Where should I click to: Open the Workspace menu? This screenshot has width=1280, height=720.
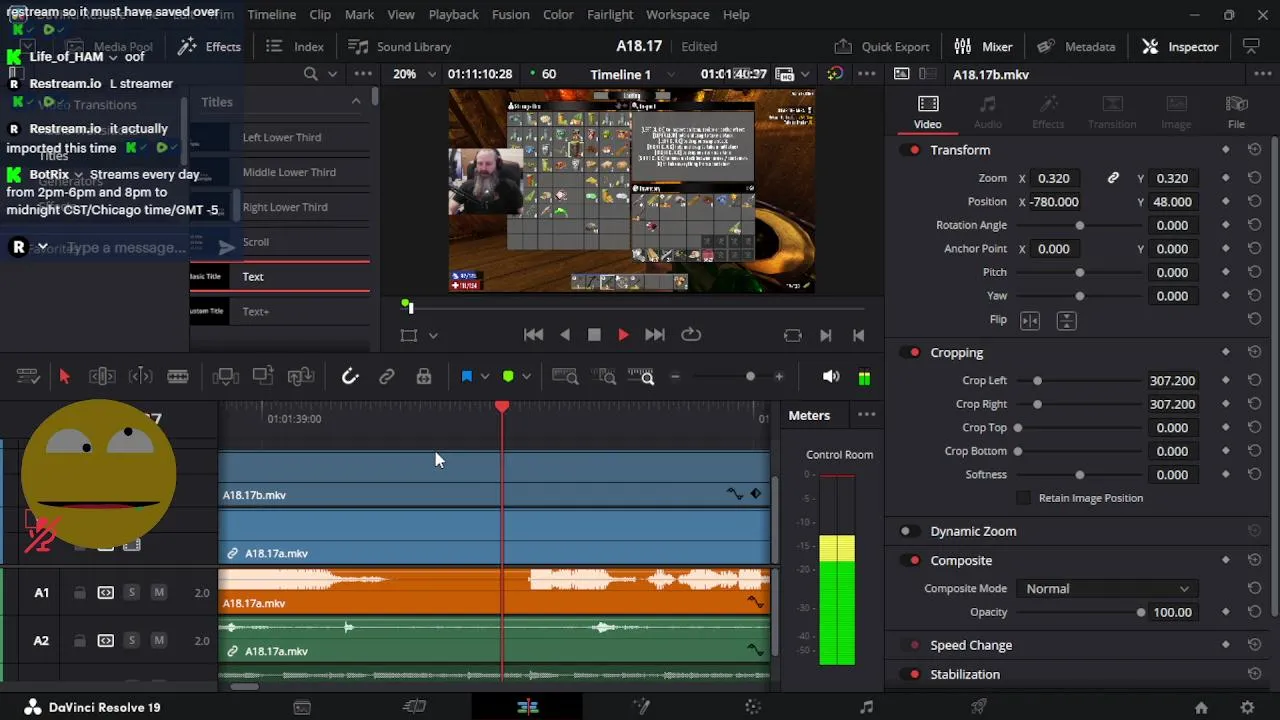point(677,14)
